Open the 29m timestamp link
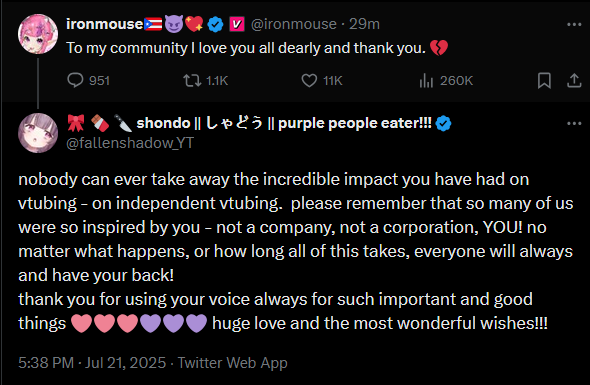 point(364,24)
